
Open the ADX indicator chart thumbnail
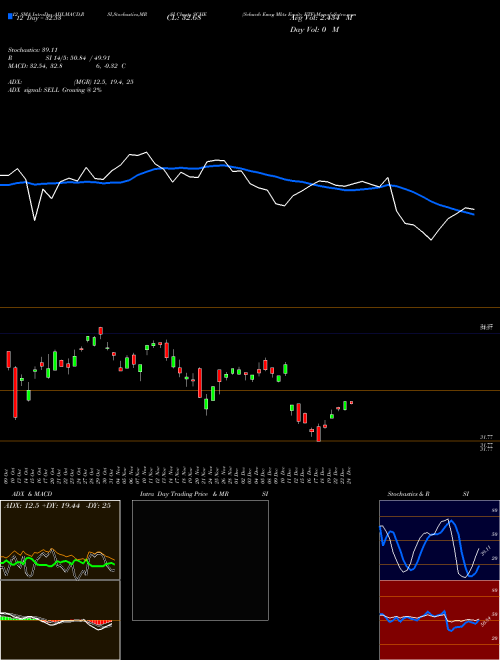tap(60, 540)
